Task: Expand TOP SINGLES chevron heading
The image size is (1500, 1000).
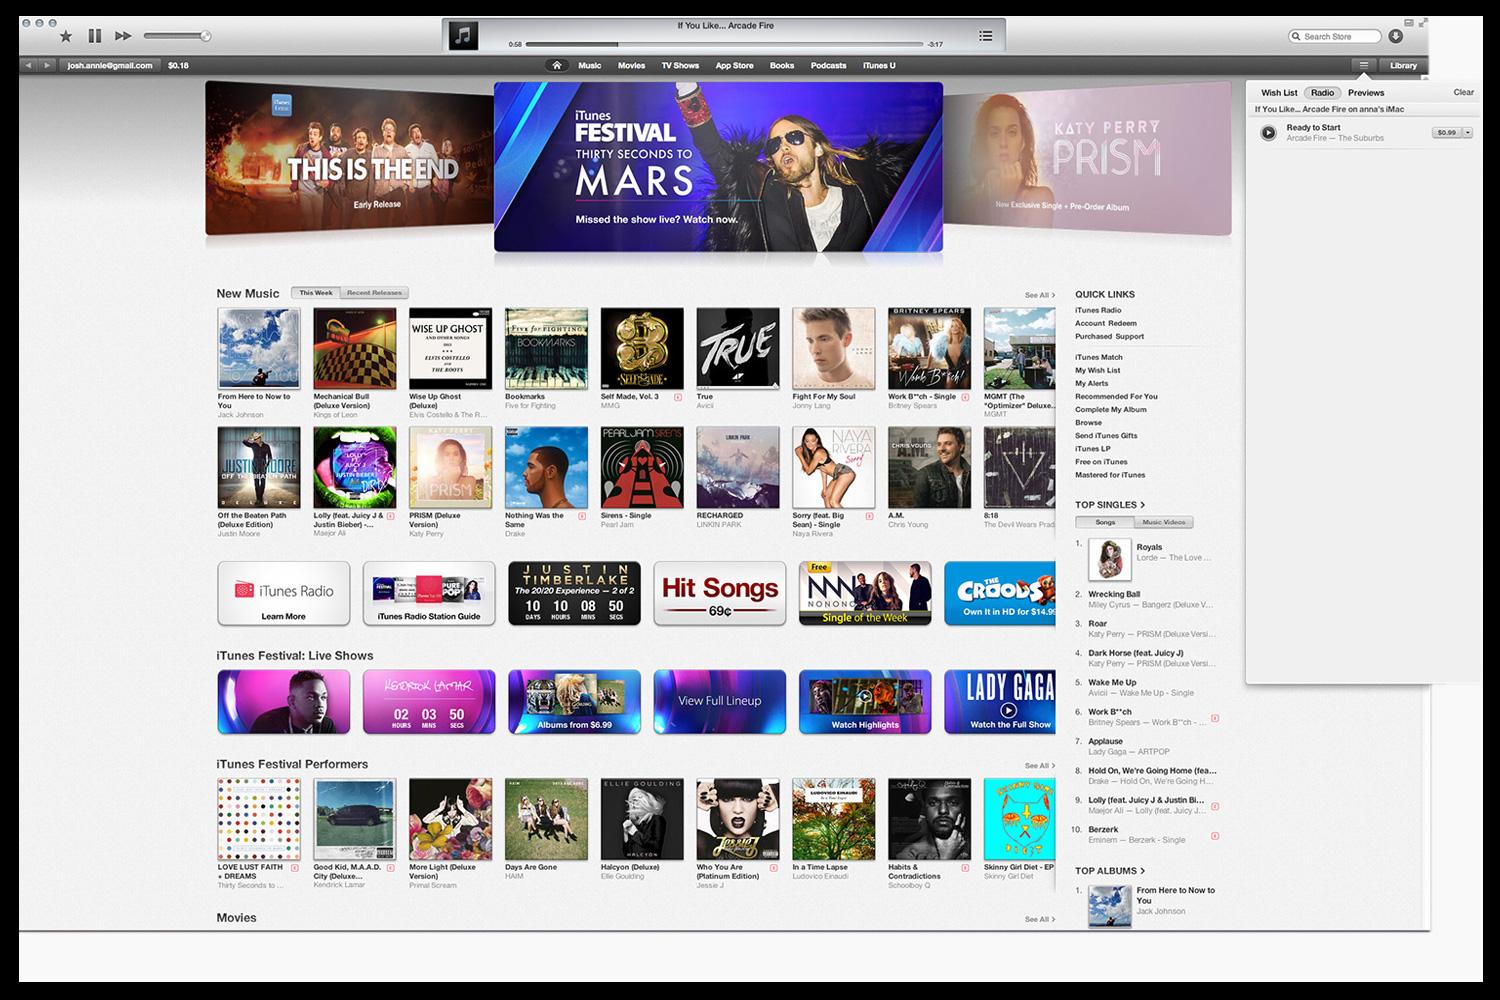Action: click(1110, 505)
